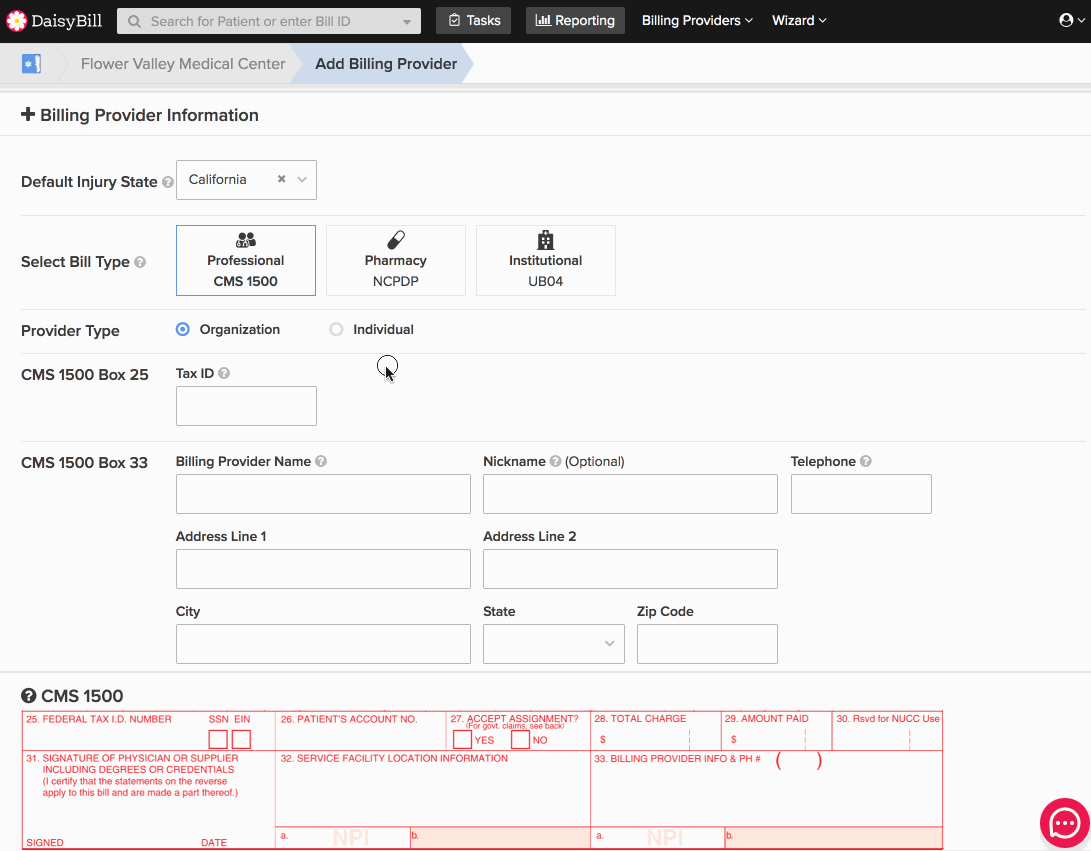The width and height of the screenshot is (1091, 851).
Task: Open the Tasks page
Action: click(474, 21)
